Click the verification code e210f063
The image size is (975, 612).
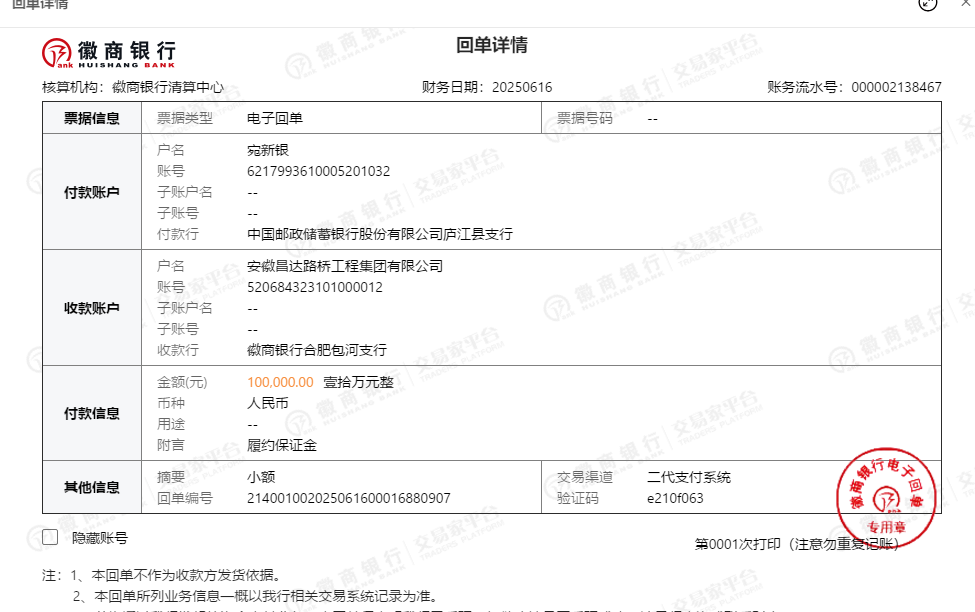[675, 498]
